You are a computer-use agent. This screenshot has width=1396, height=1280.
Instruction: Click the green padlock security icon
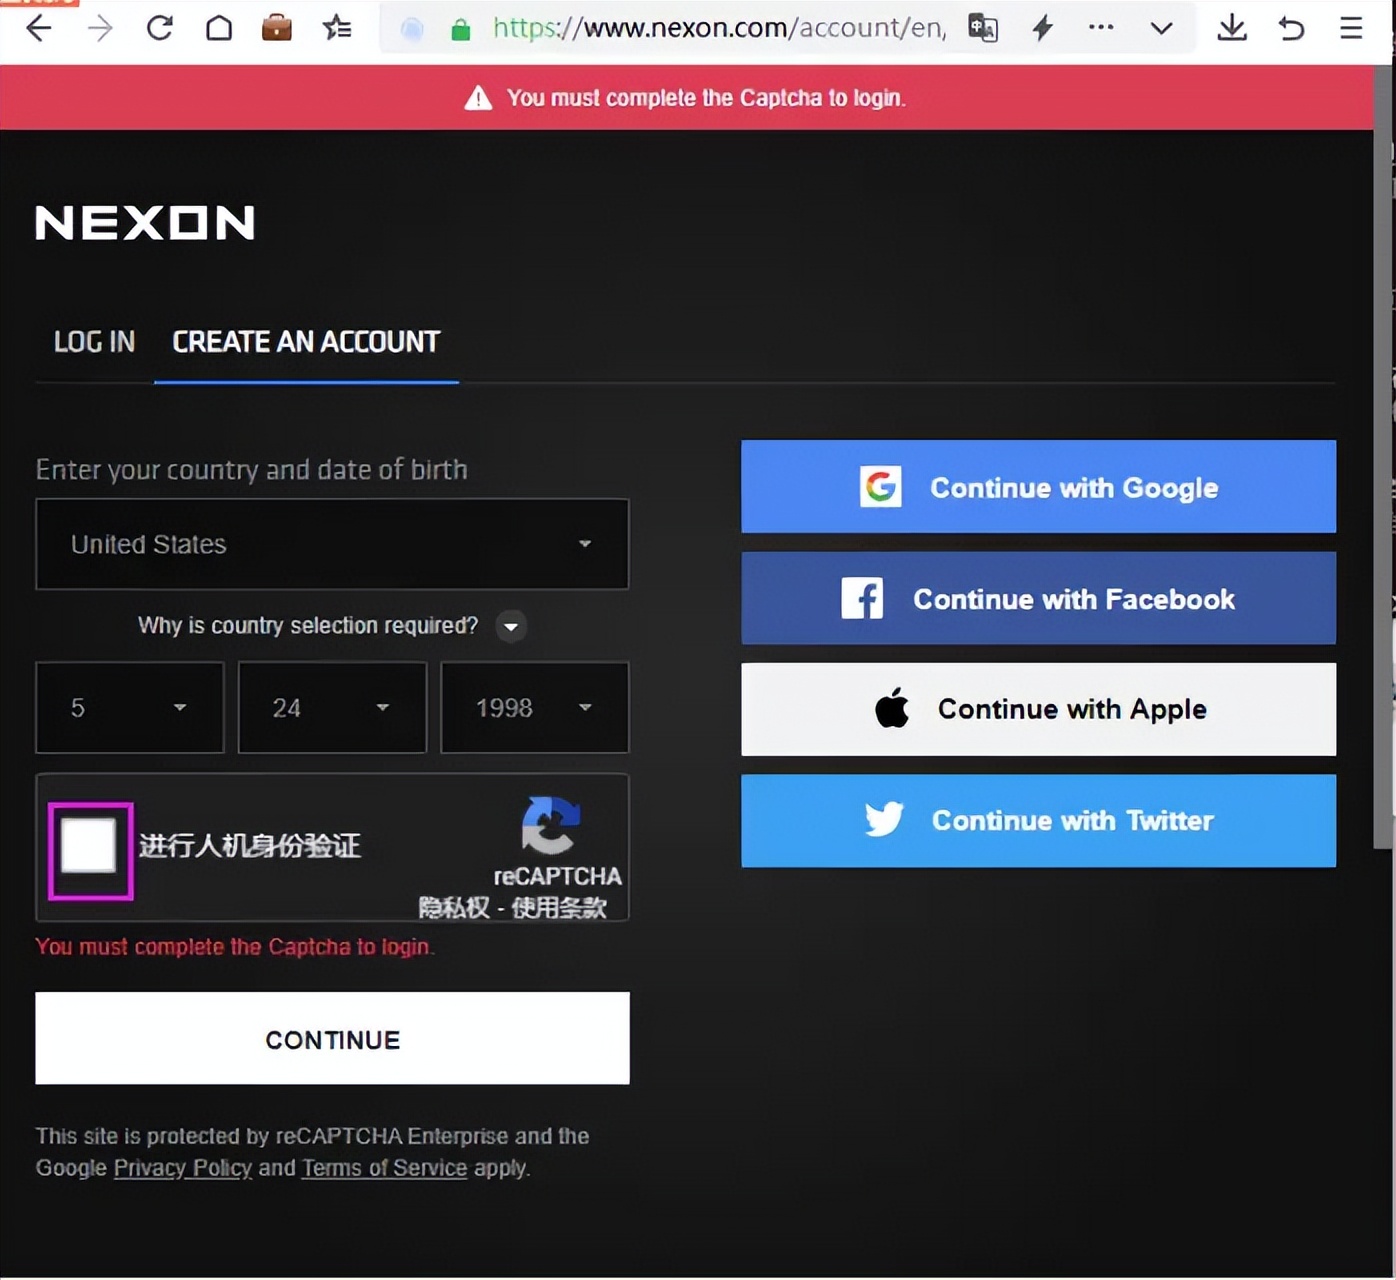pyautogui.click(x=460, y=29)
